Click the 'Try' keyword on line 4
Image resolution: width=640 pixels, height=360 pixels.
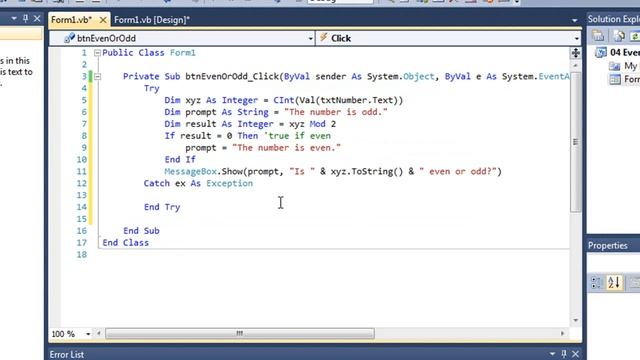point(151,88)
